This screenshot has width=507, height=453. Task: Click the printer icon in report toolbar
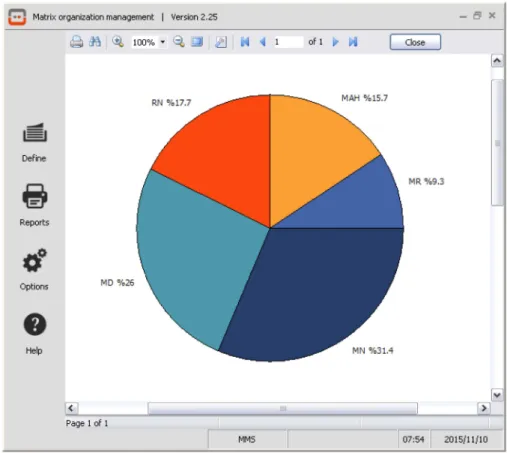pos(76,42)
